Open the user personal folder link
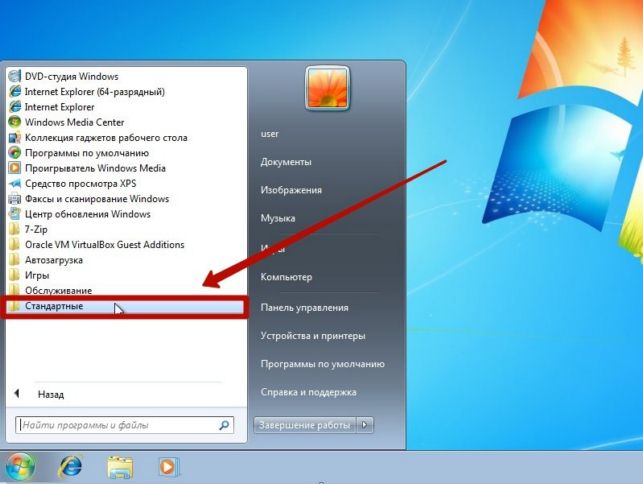This screenshot has height=484, width=643. (x=269, y=134)
